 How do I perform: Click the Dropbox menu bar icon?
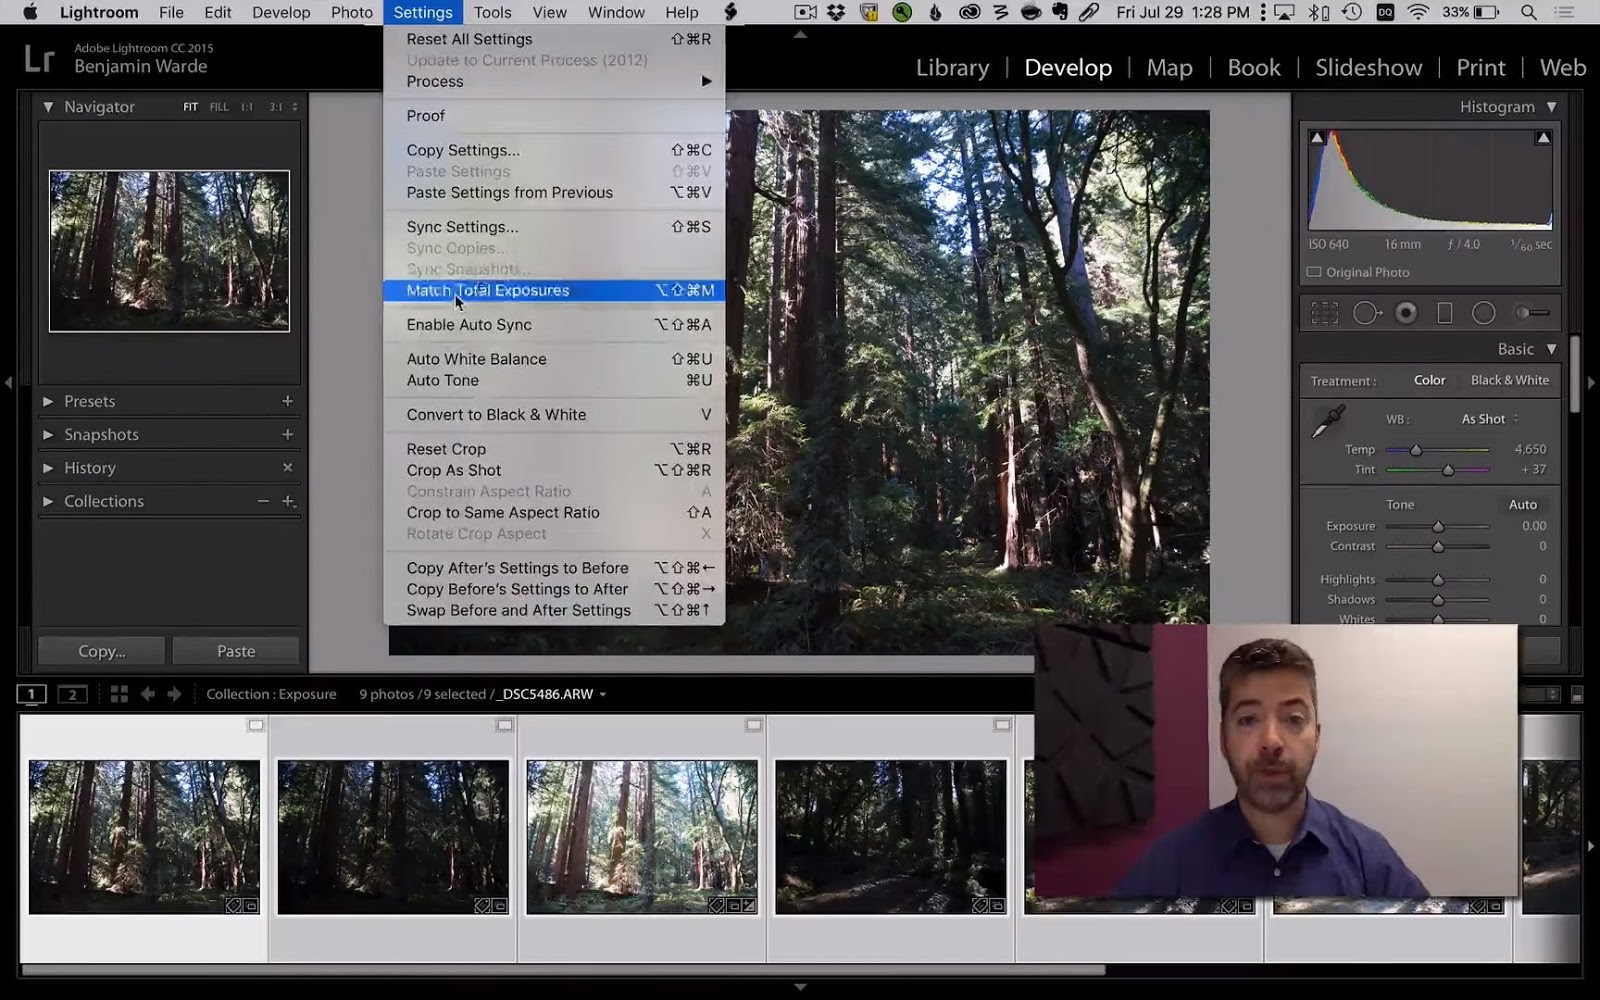pos(836,12)
